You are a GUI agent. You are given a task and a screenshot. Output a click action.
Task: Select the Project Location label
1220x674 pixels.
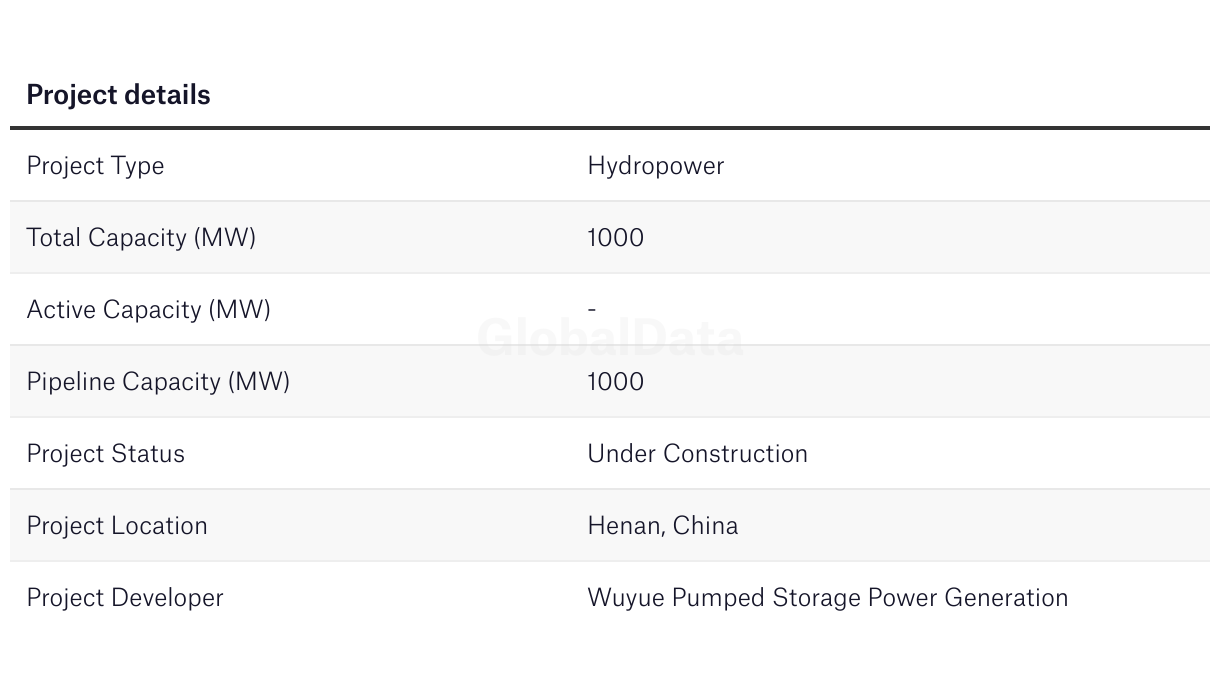tap(117, 526)
